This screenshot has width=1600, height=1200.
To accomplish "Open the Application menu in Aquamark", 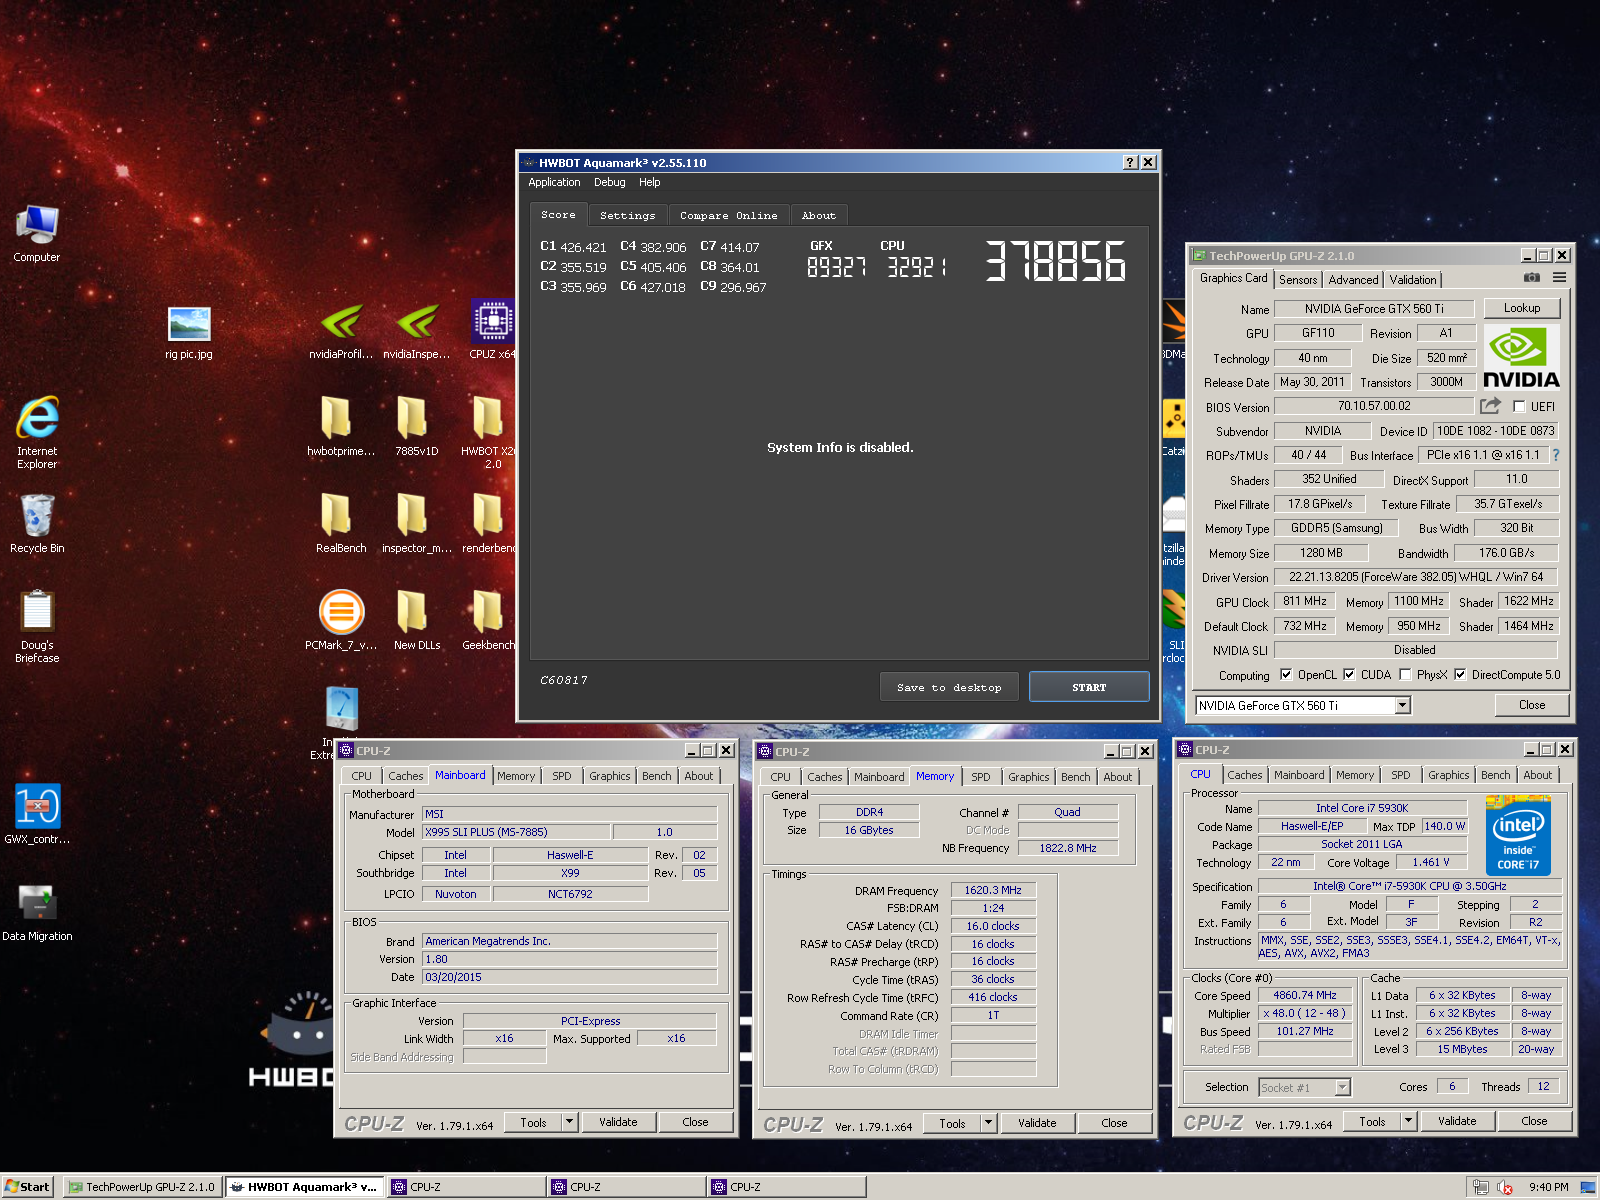I will 554,182.
